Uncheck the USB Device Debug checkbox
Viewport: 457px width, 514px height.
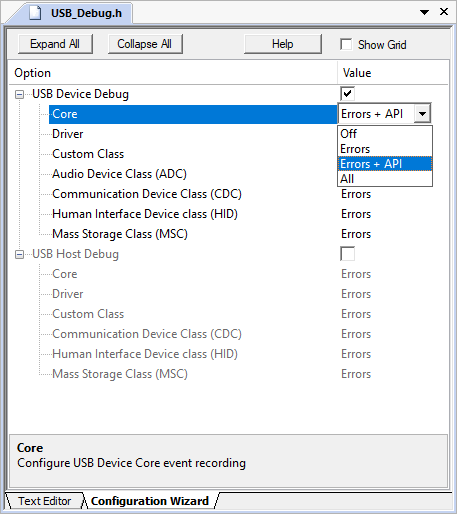[347, 94]
